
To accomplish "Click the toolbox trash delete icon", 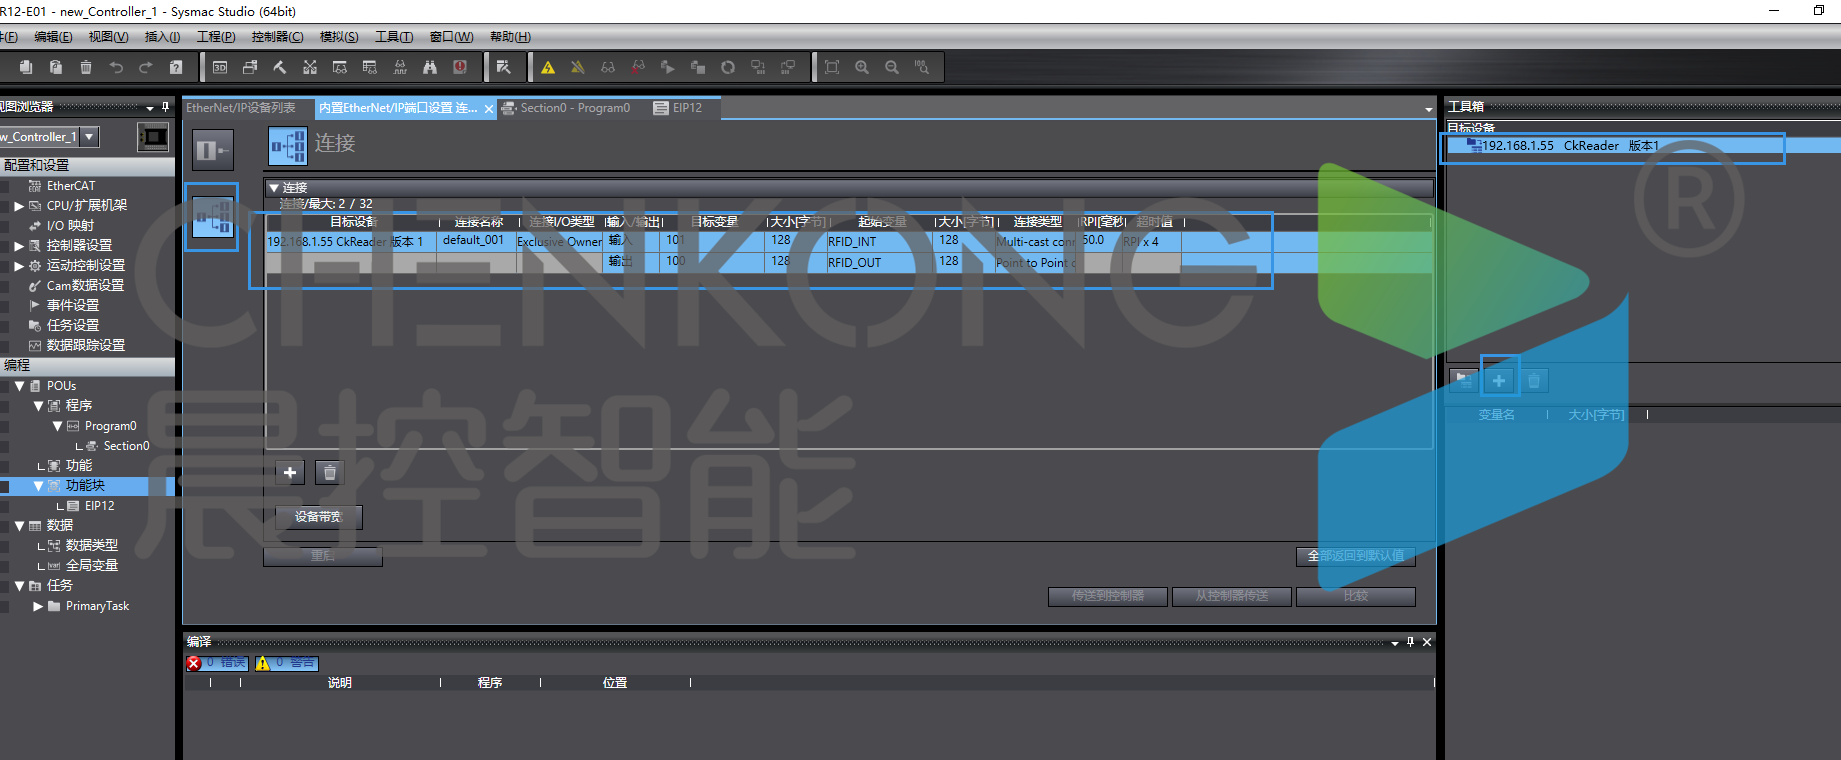I will tap(1534, 380).
